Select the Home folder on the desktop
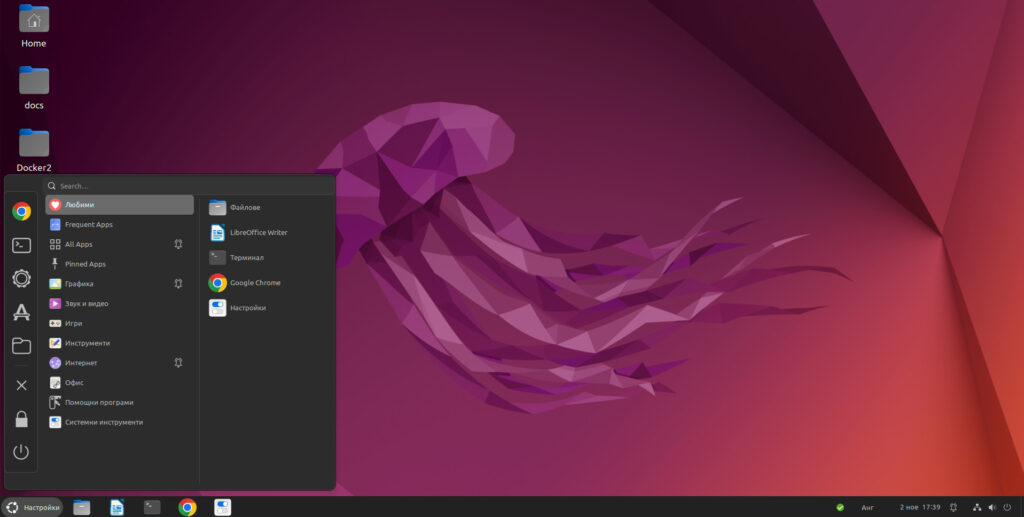This screenshot has height=517, width=1024. tap(34, 26)
